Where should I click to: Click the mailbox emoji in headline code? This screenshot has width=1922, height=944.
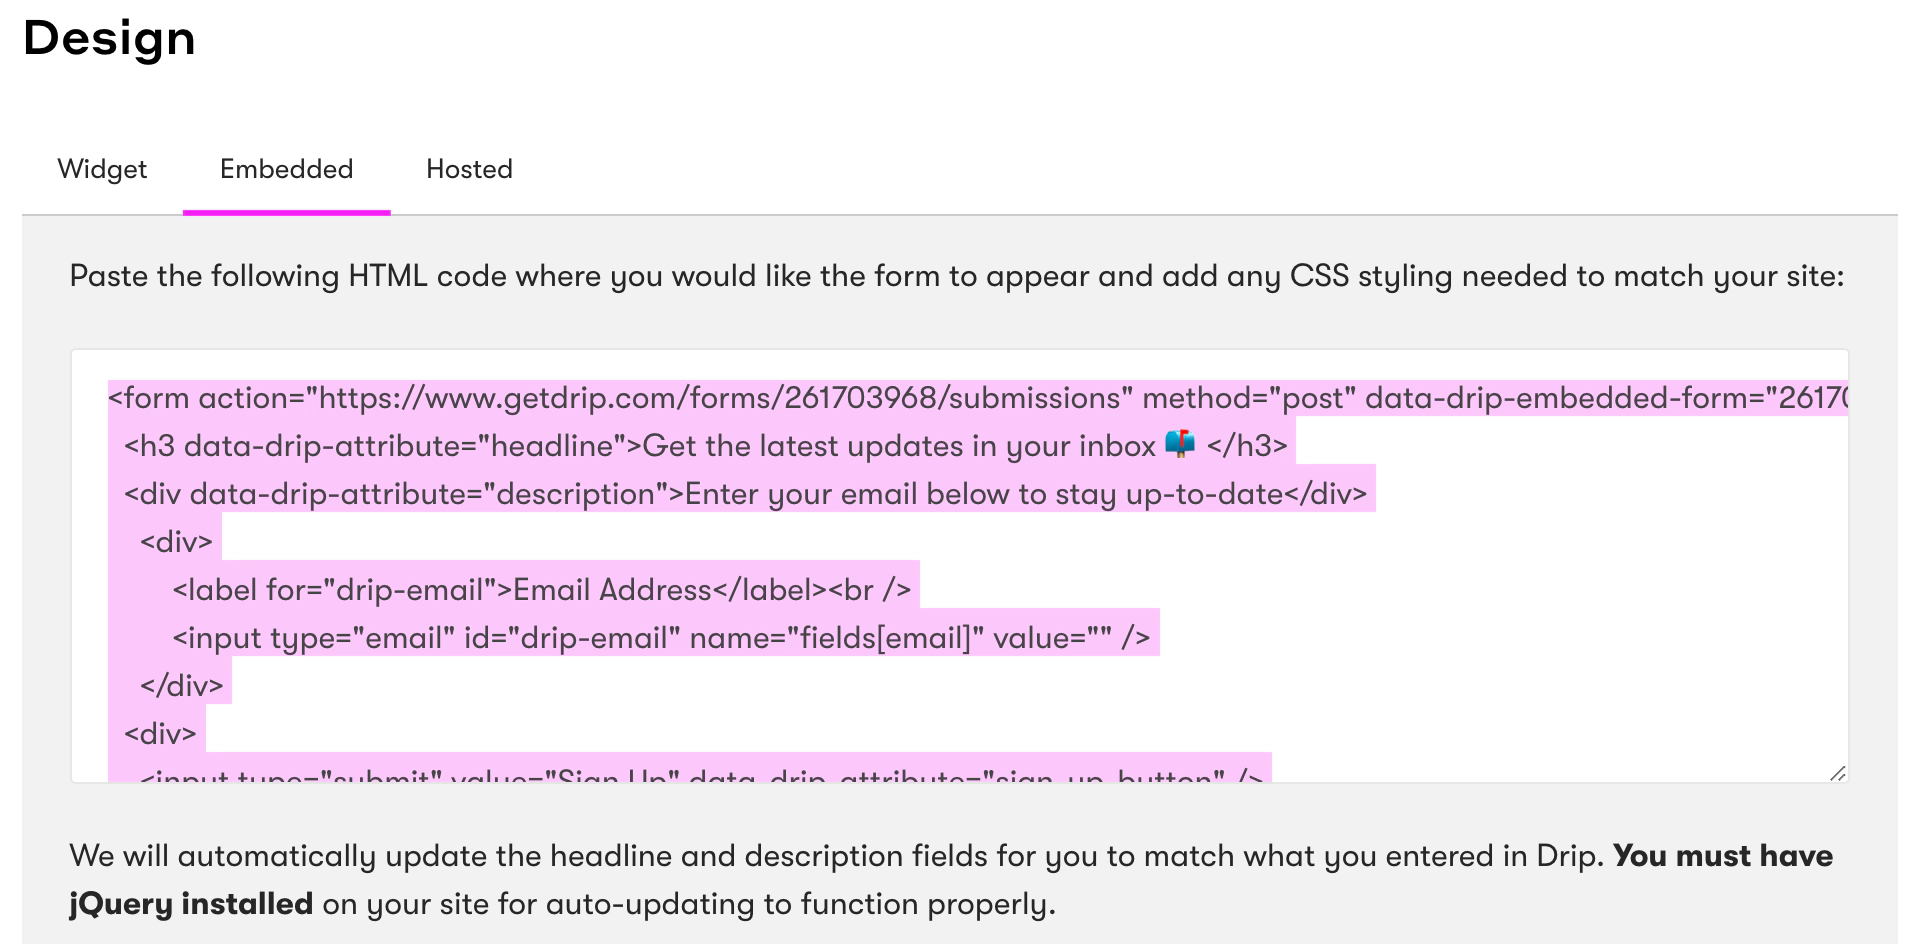click(1180, 444)
